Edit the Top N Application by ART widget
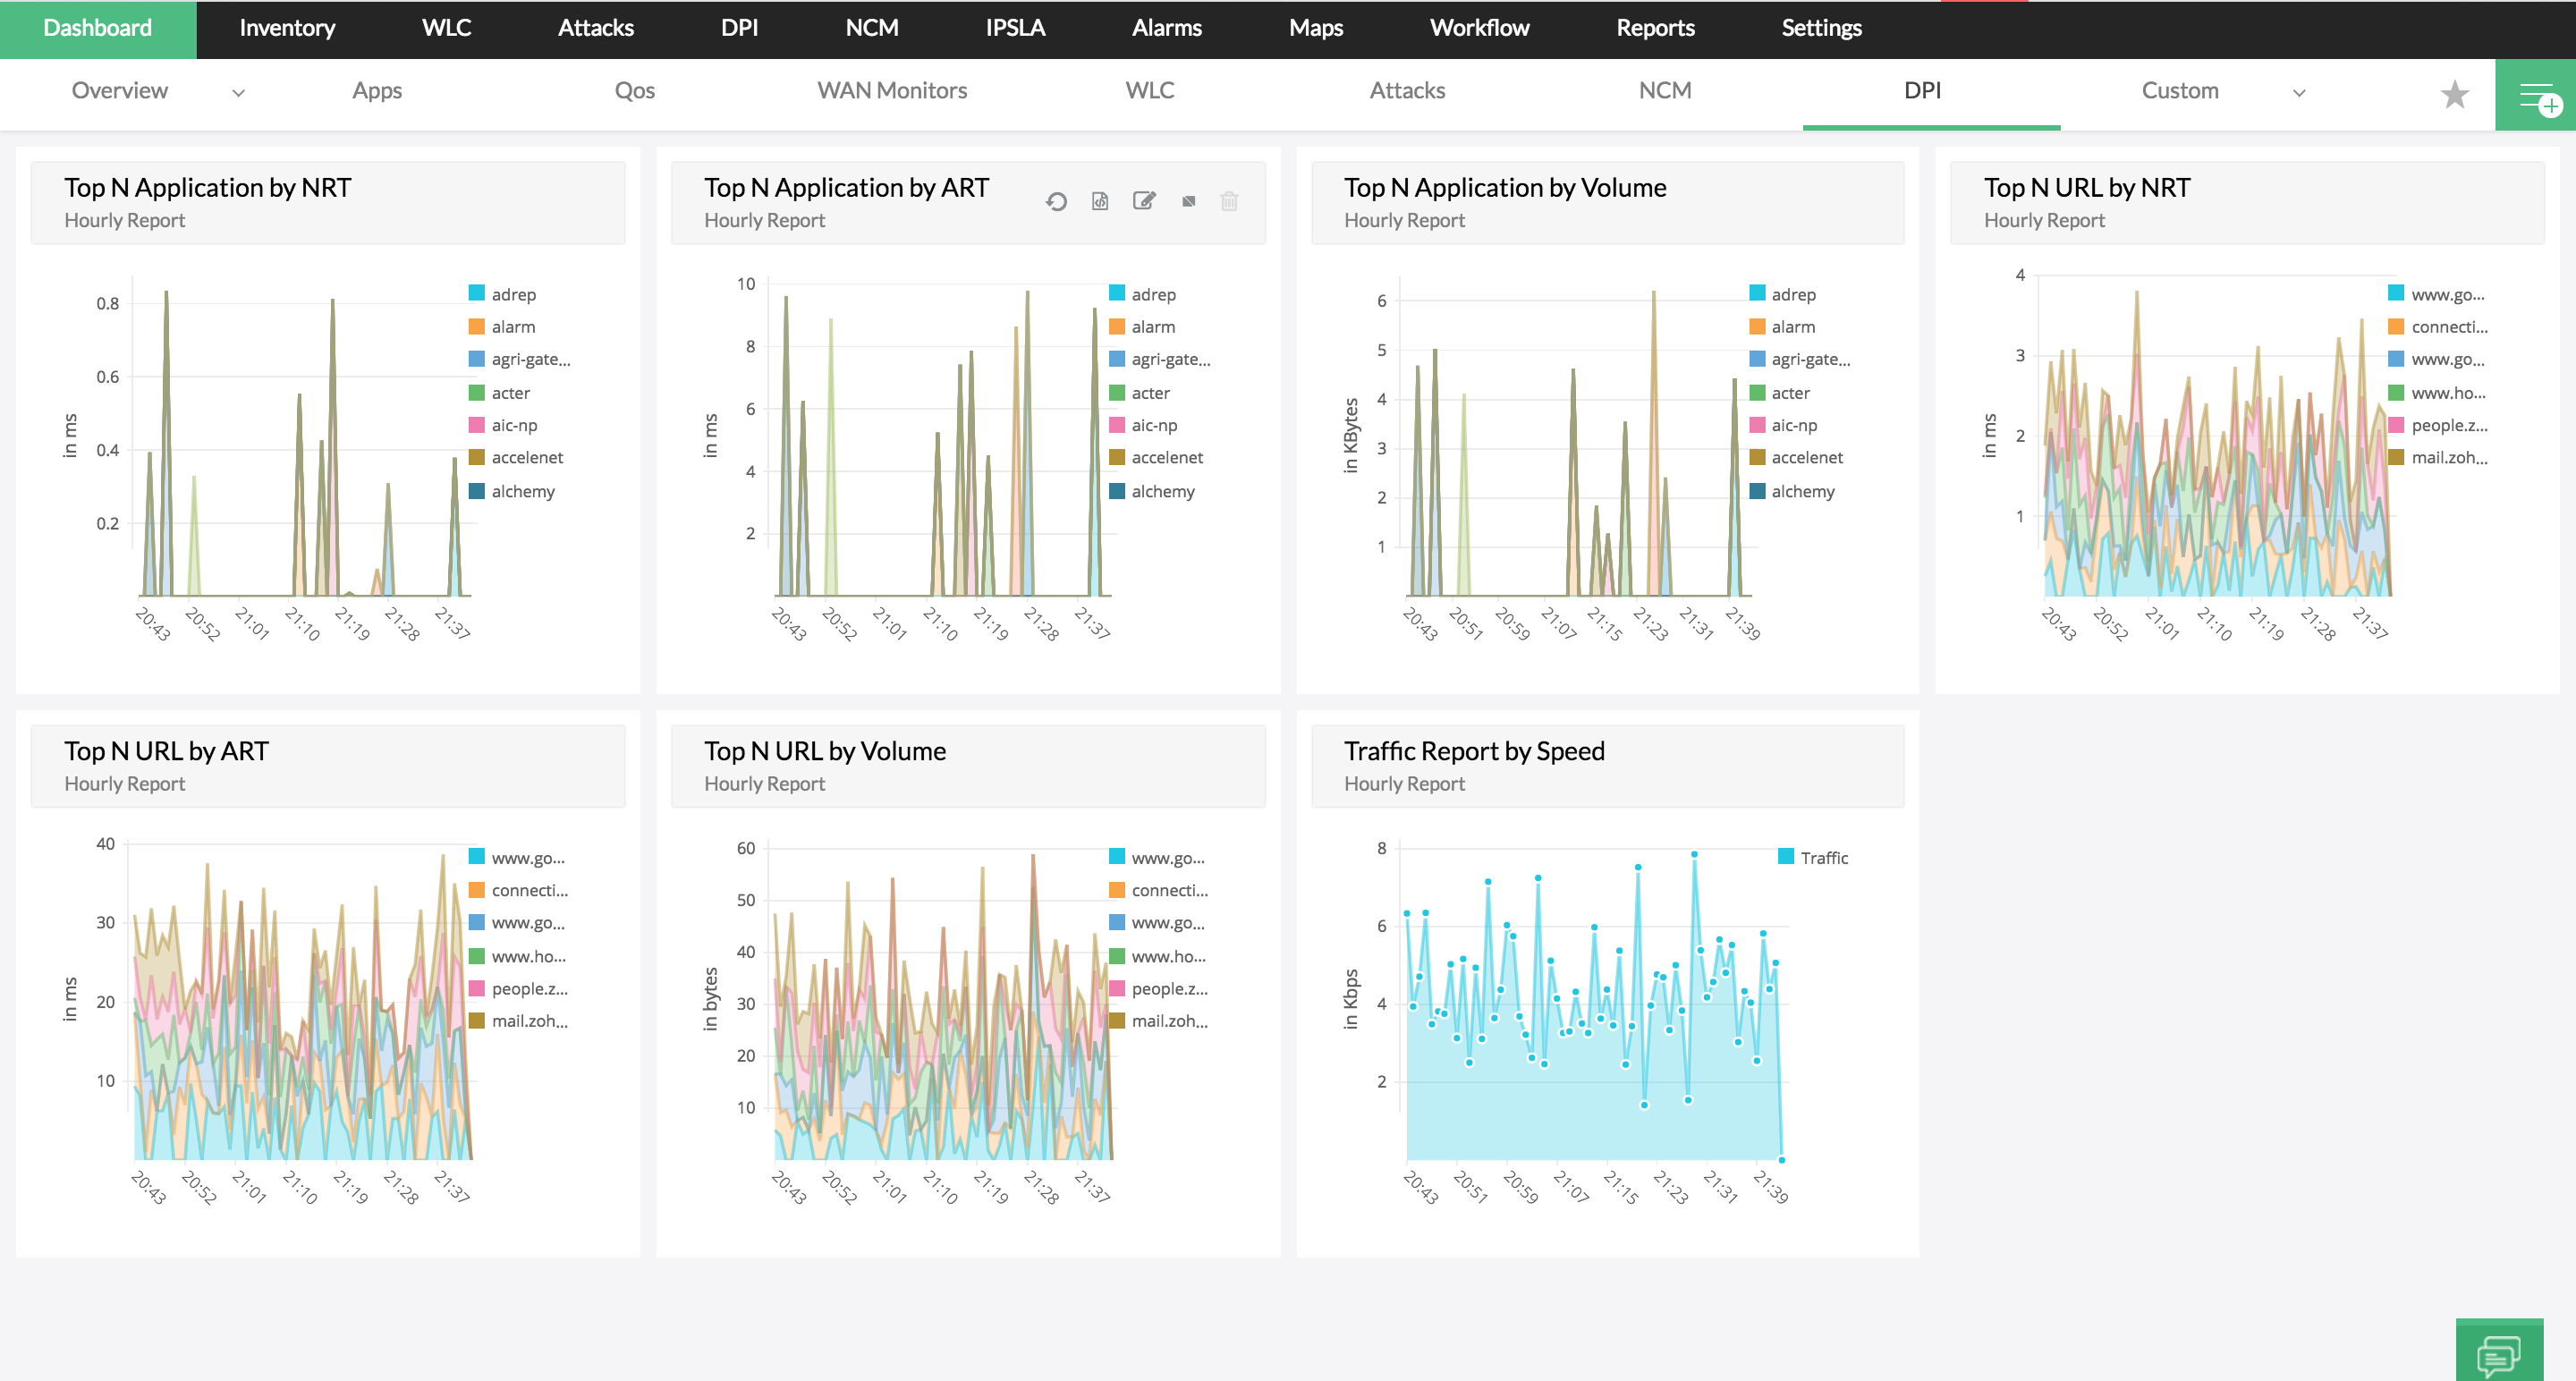This screenshot has width=2576, height=1381. click(x=1144, y=201)
